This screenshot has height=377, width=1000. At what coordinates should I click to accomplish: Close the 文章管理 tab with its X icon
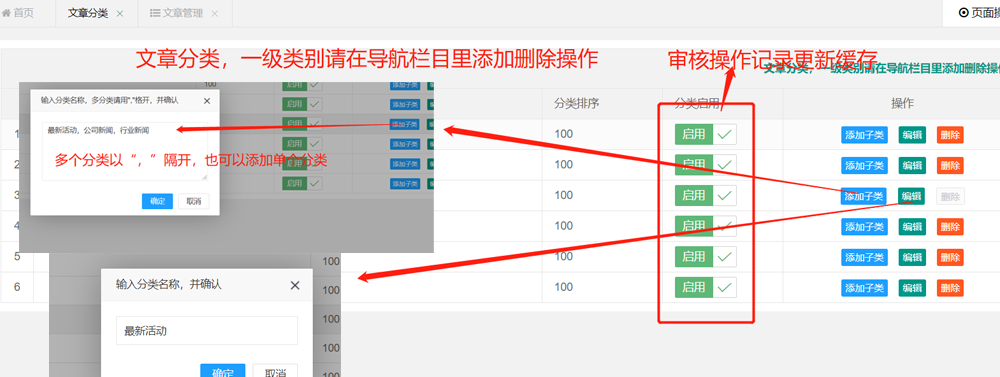(214, 13)
